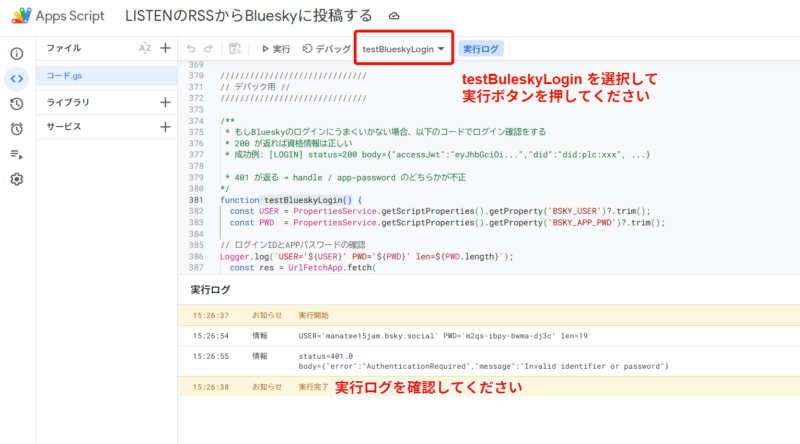This screenshot has width=800, height=444.
Task: Toggle the 実行ログ execution log button
Action: tap(481, 49)
